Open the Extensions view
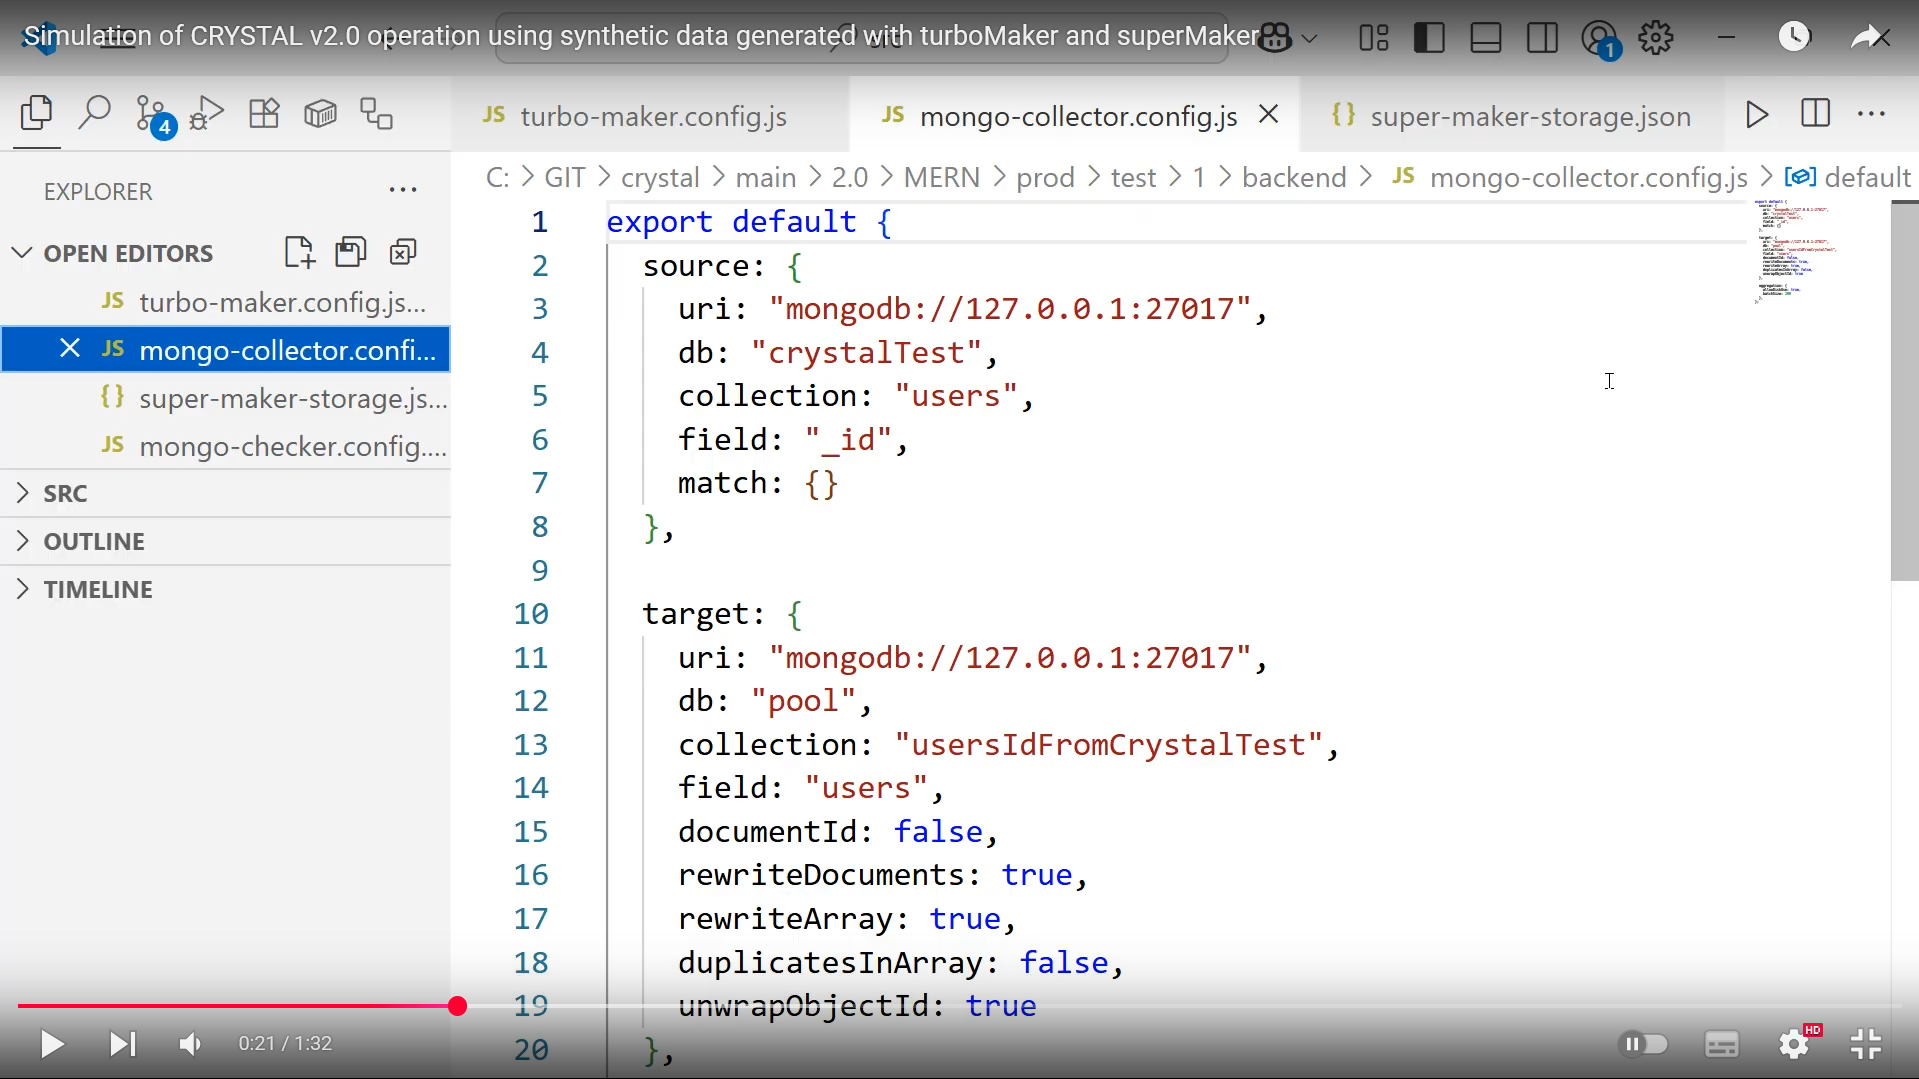The width and height of the screenshot is (1919, 1079). click(264, 113)
